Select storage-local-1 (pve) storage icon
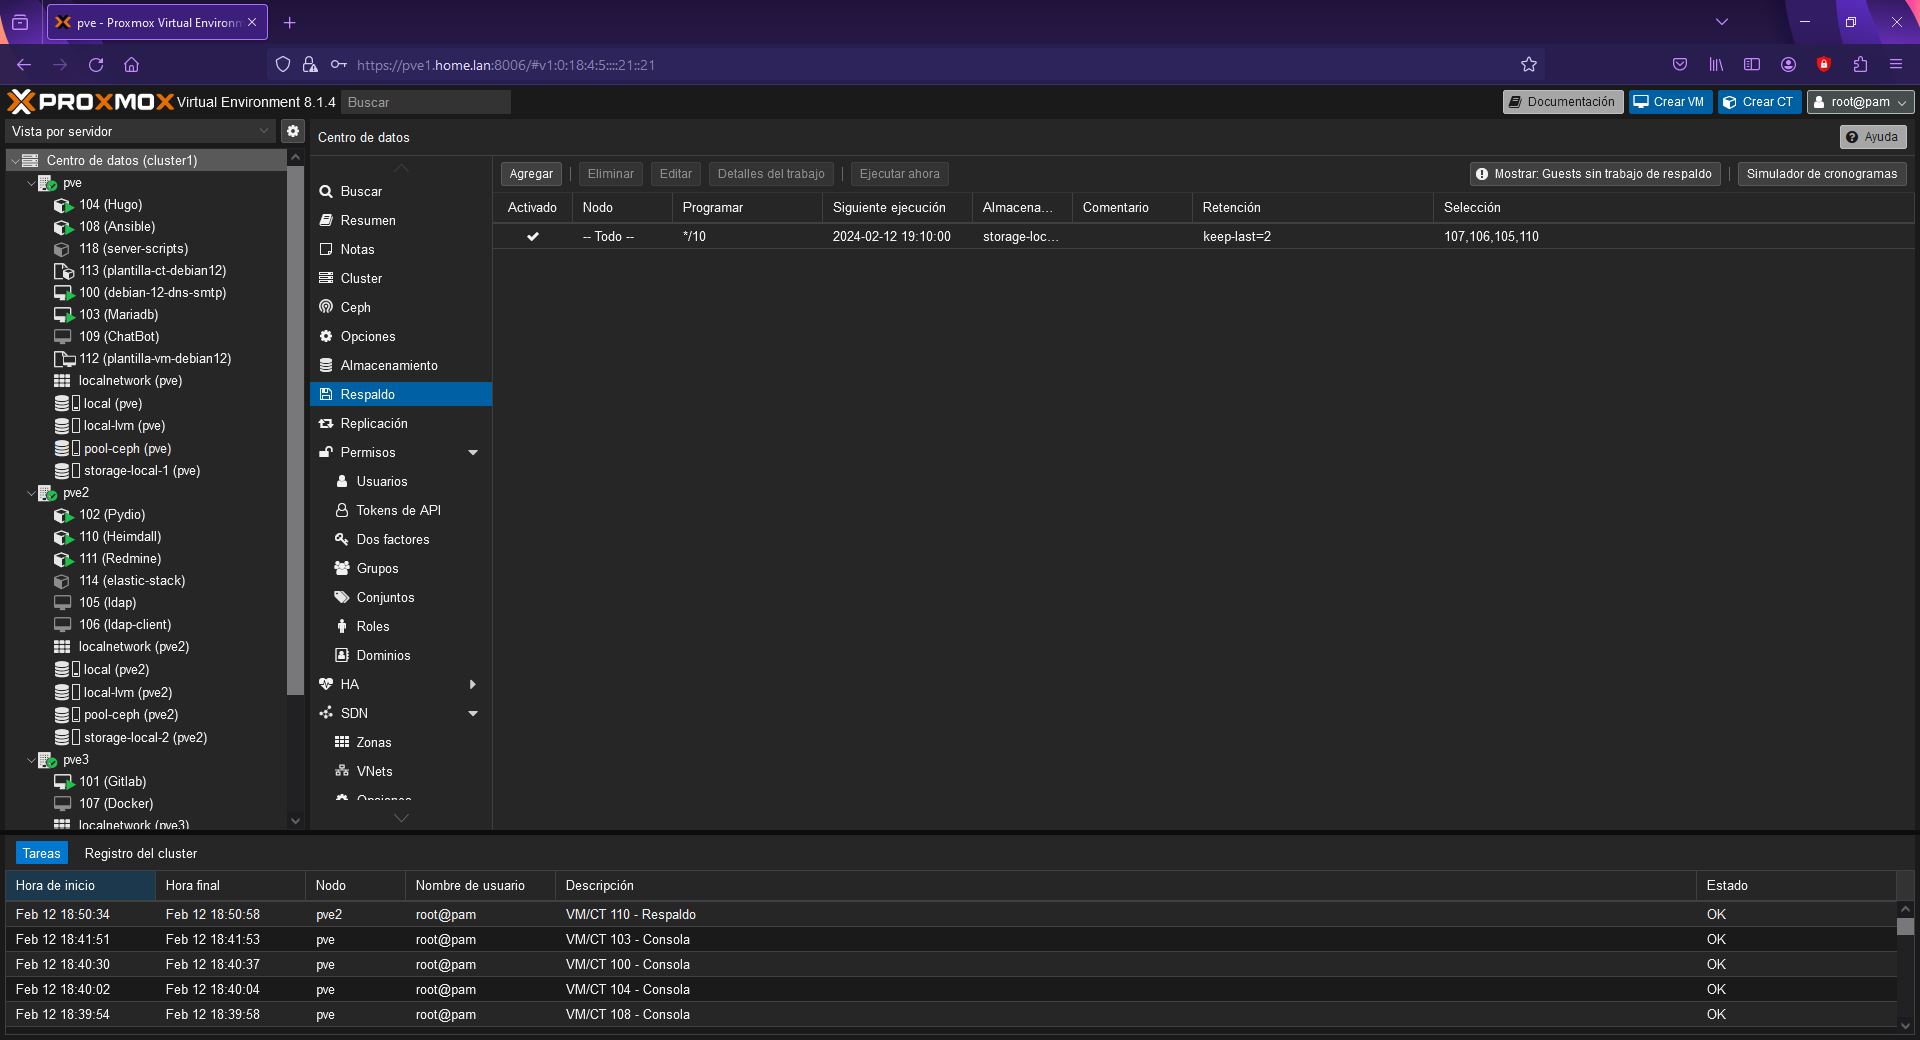Image resolution: width=1920 pixels, height=1040 pixels. pos(66,471)
